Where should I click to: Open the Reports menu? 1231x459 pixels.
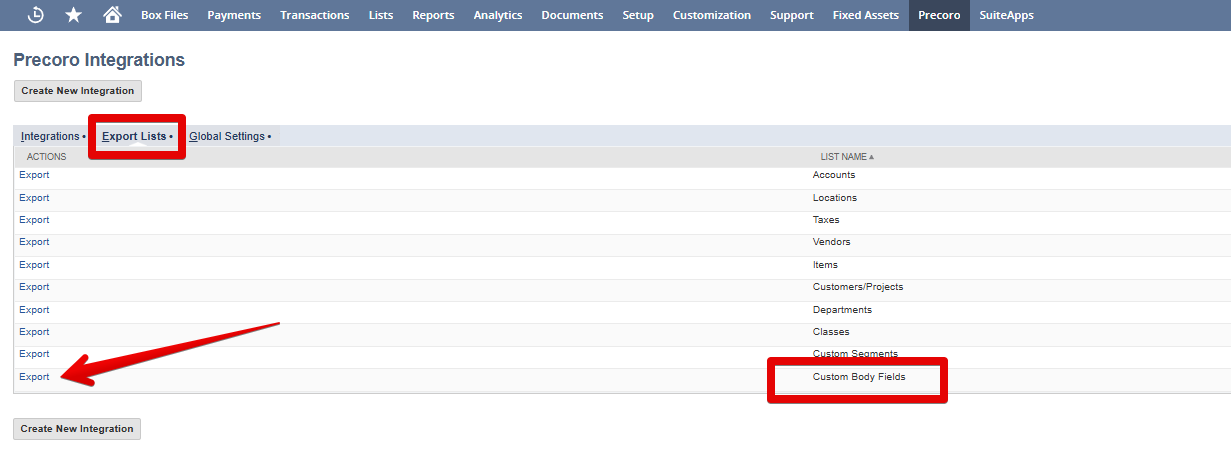point(433,15)
